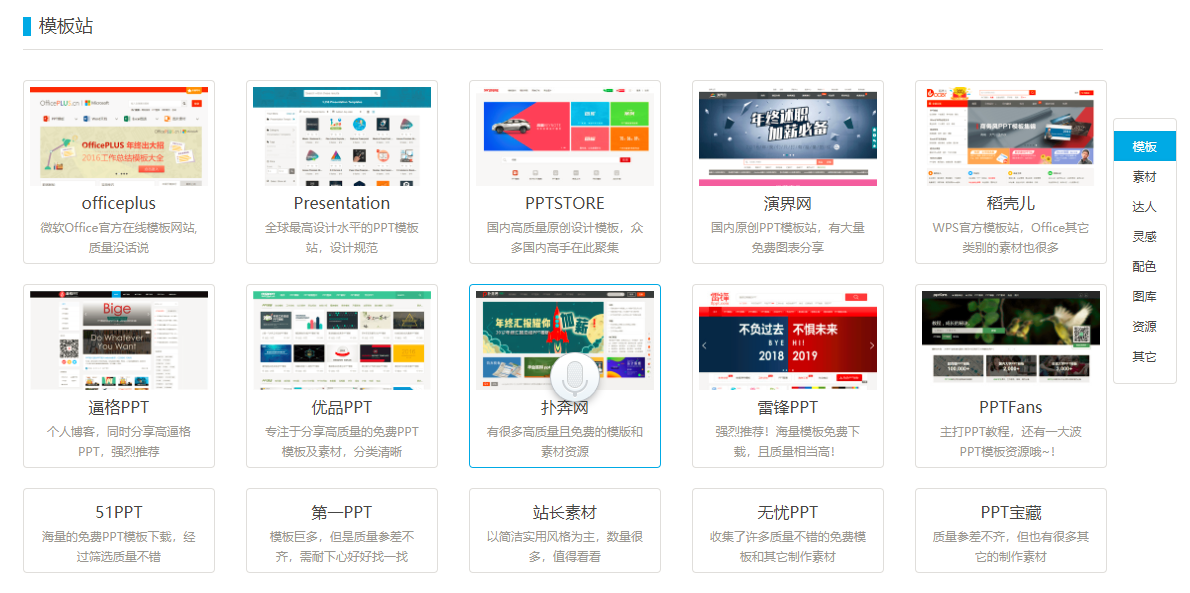Viewport: 1190px width, 593px height.
Task: Click description 收集了许多质量不错的免费模板
Action: point(788,547)
